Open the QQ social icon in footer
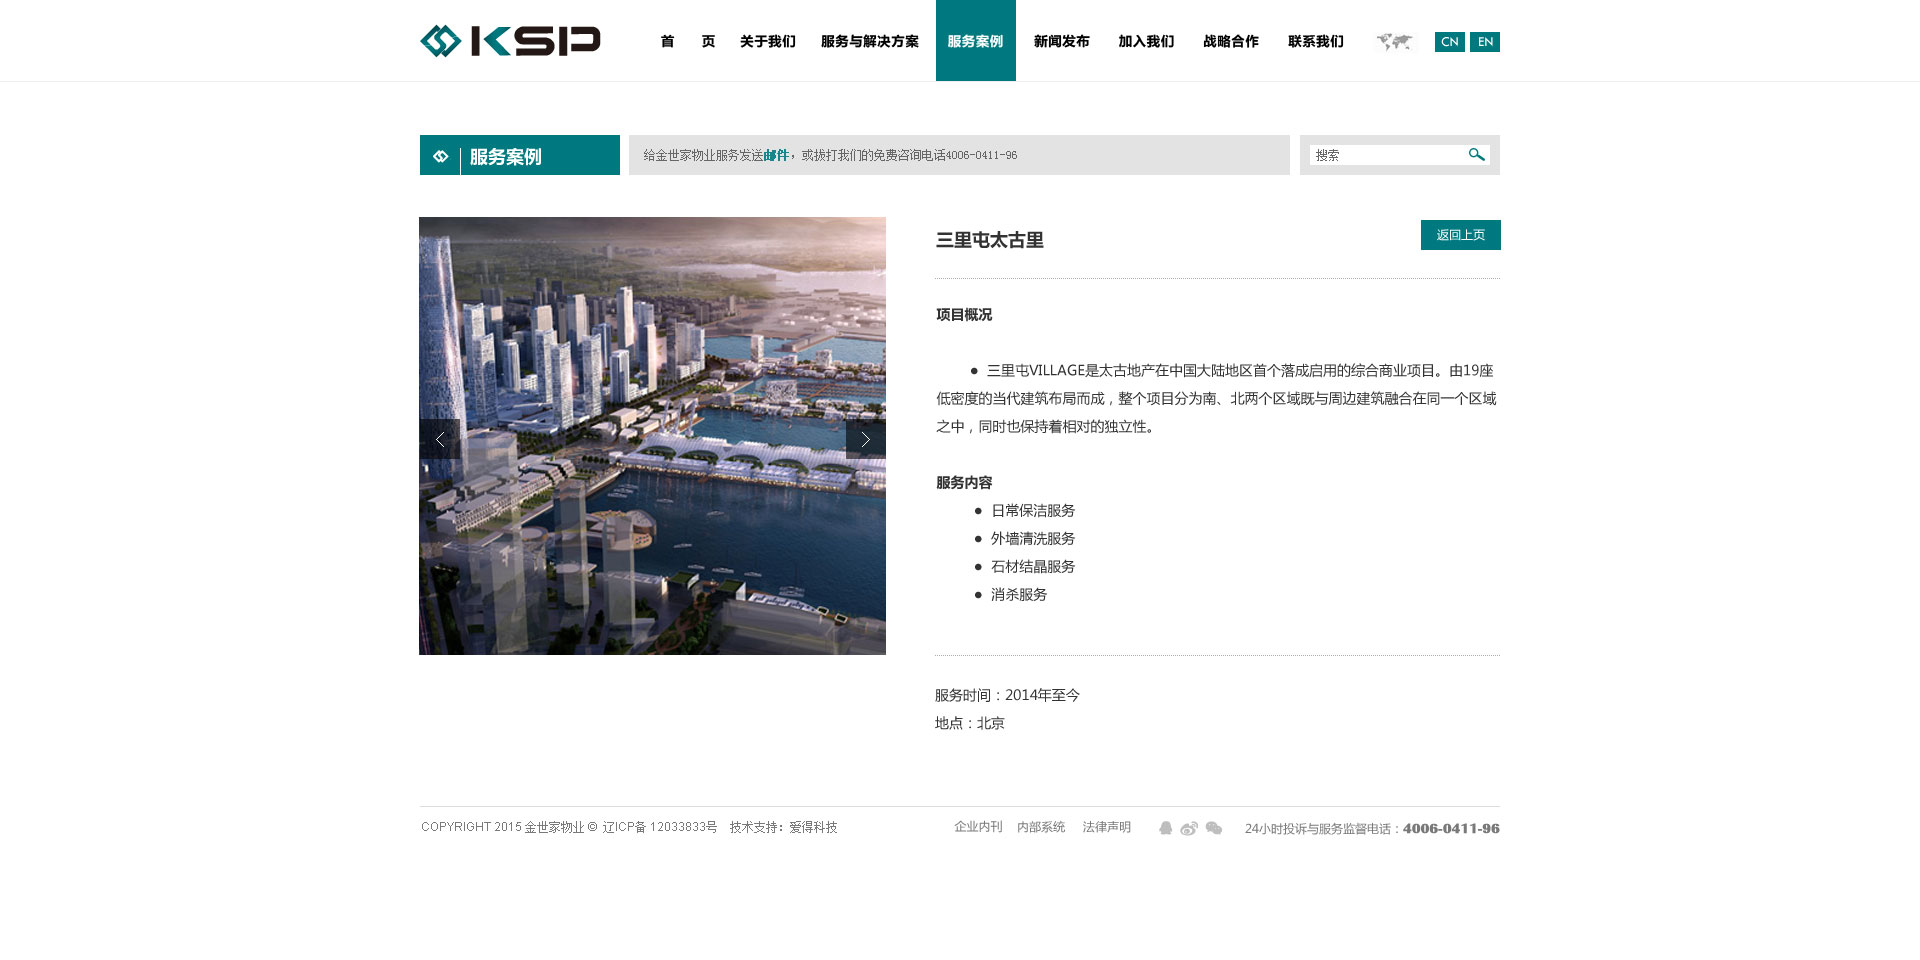Viewport: 1920px width, 960px height. point(1165,828)
